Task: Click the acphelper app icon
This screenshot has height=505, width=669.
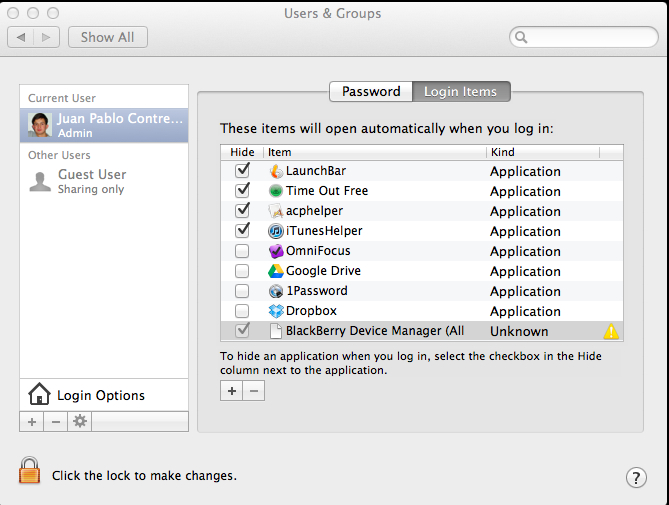Action: pos(276,211)
